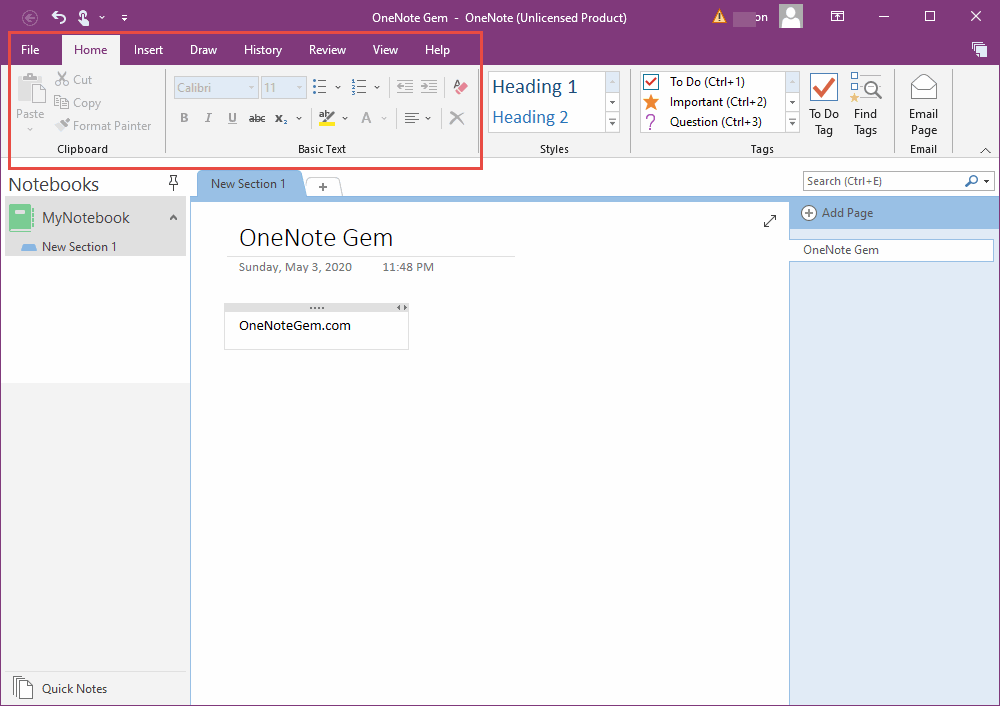1000x706 pixels.
Task: Open Ribbon Display Options
Action: click(x=837, y=17)
